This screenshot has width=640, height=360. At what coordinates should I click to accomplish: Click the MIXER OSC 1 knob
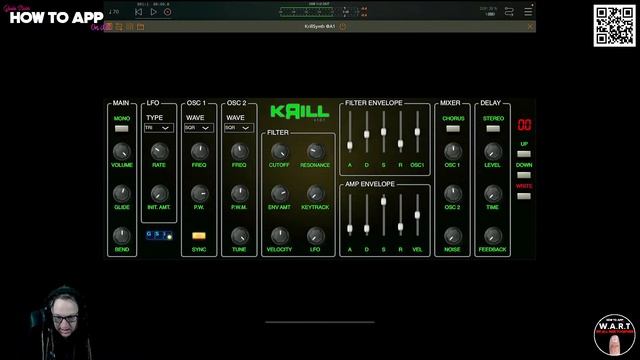[x=453, y=151]
